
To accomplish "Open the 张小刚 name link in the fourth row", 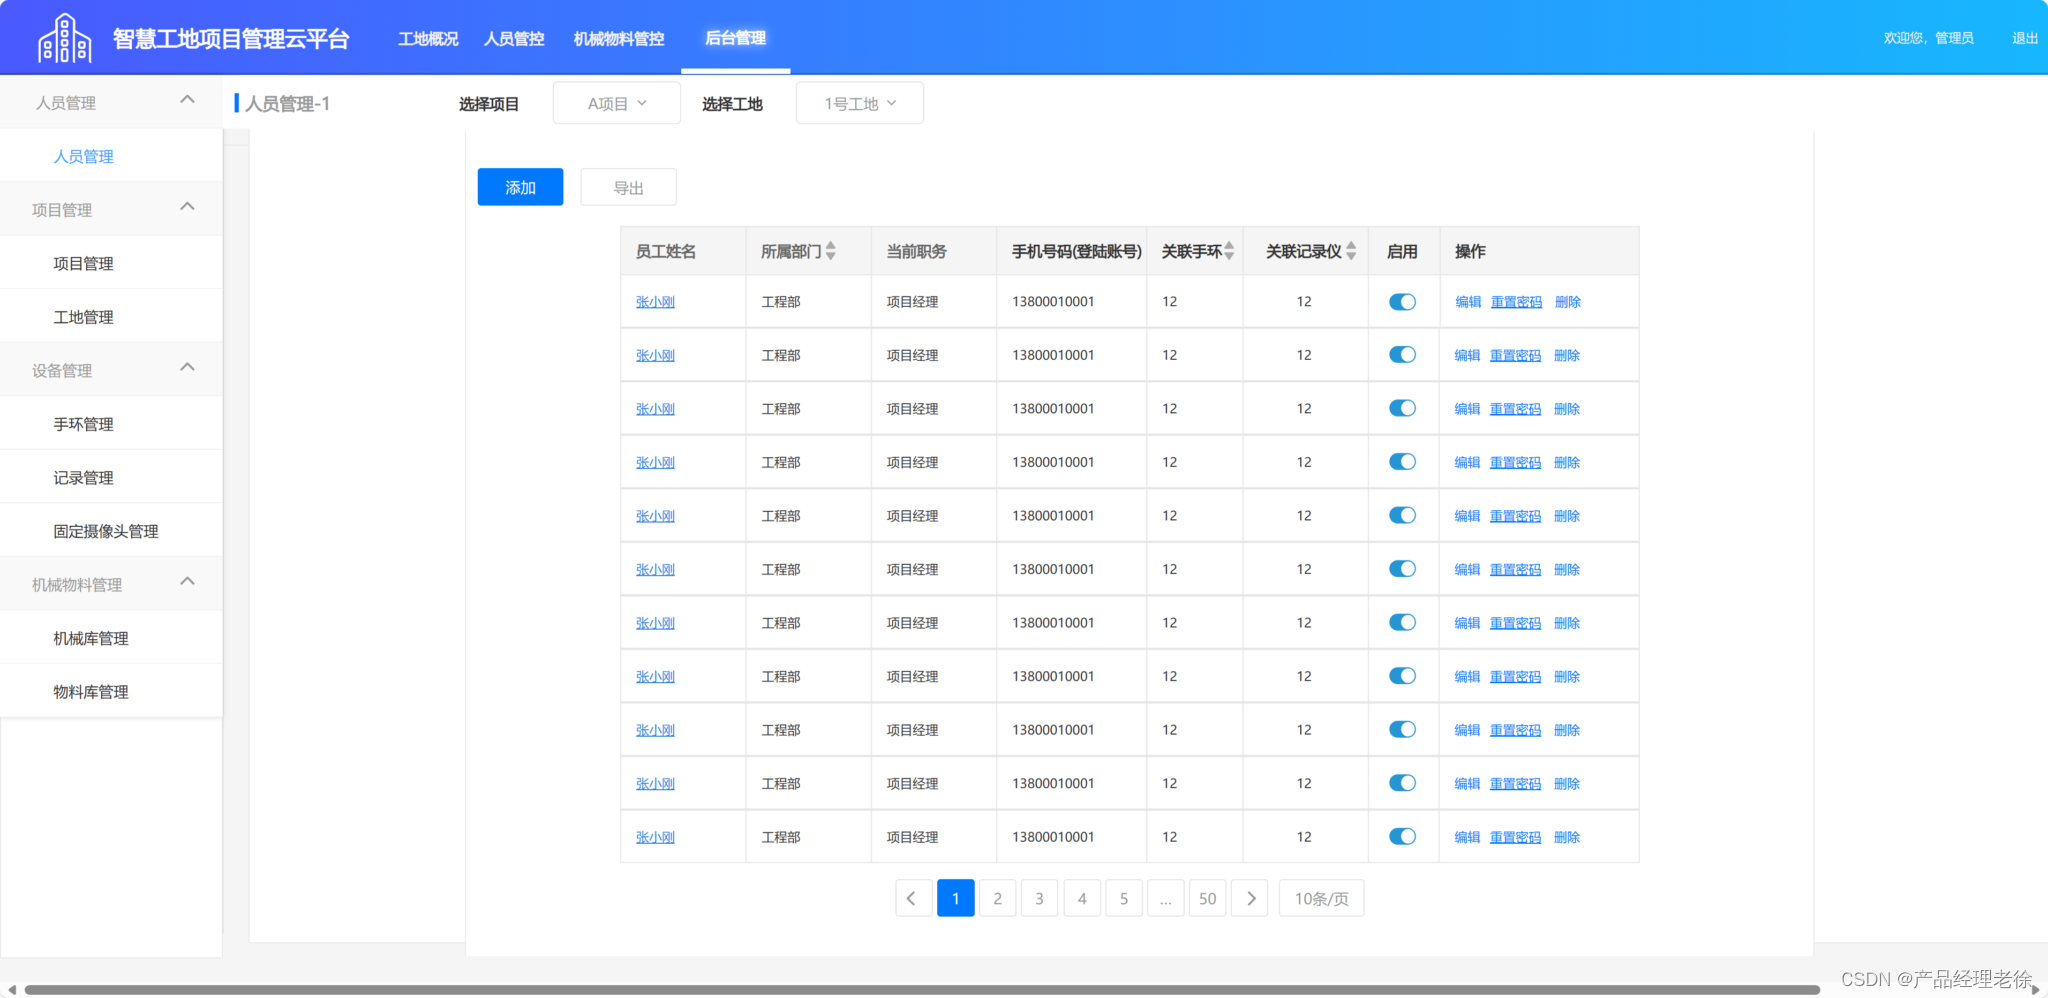I will pyautogui.click(x=655, y=462).
